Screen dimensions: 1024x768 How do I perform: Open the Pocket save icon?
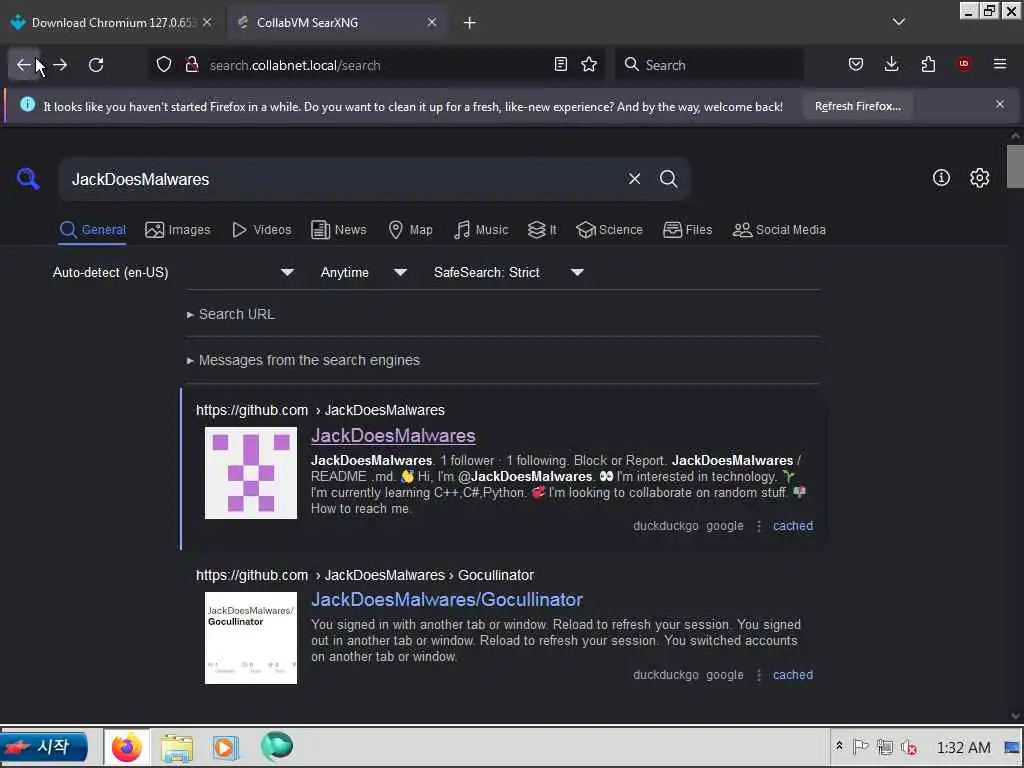coord(856,64)
